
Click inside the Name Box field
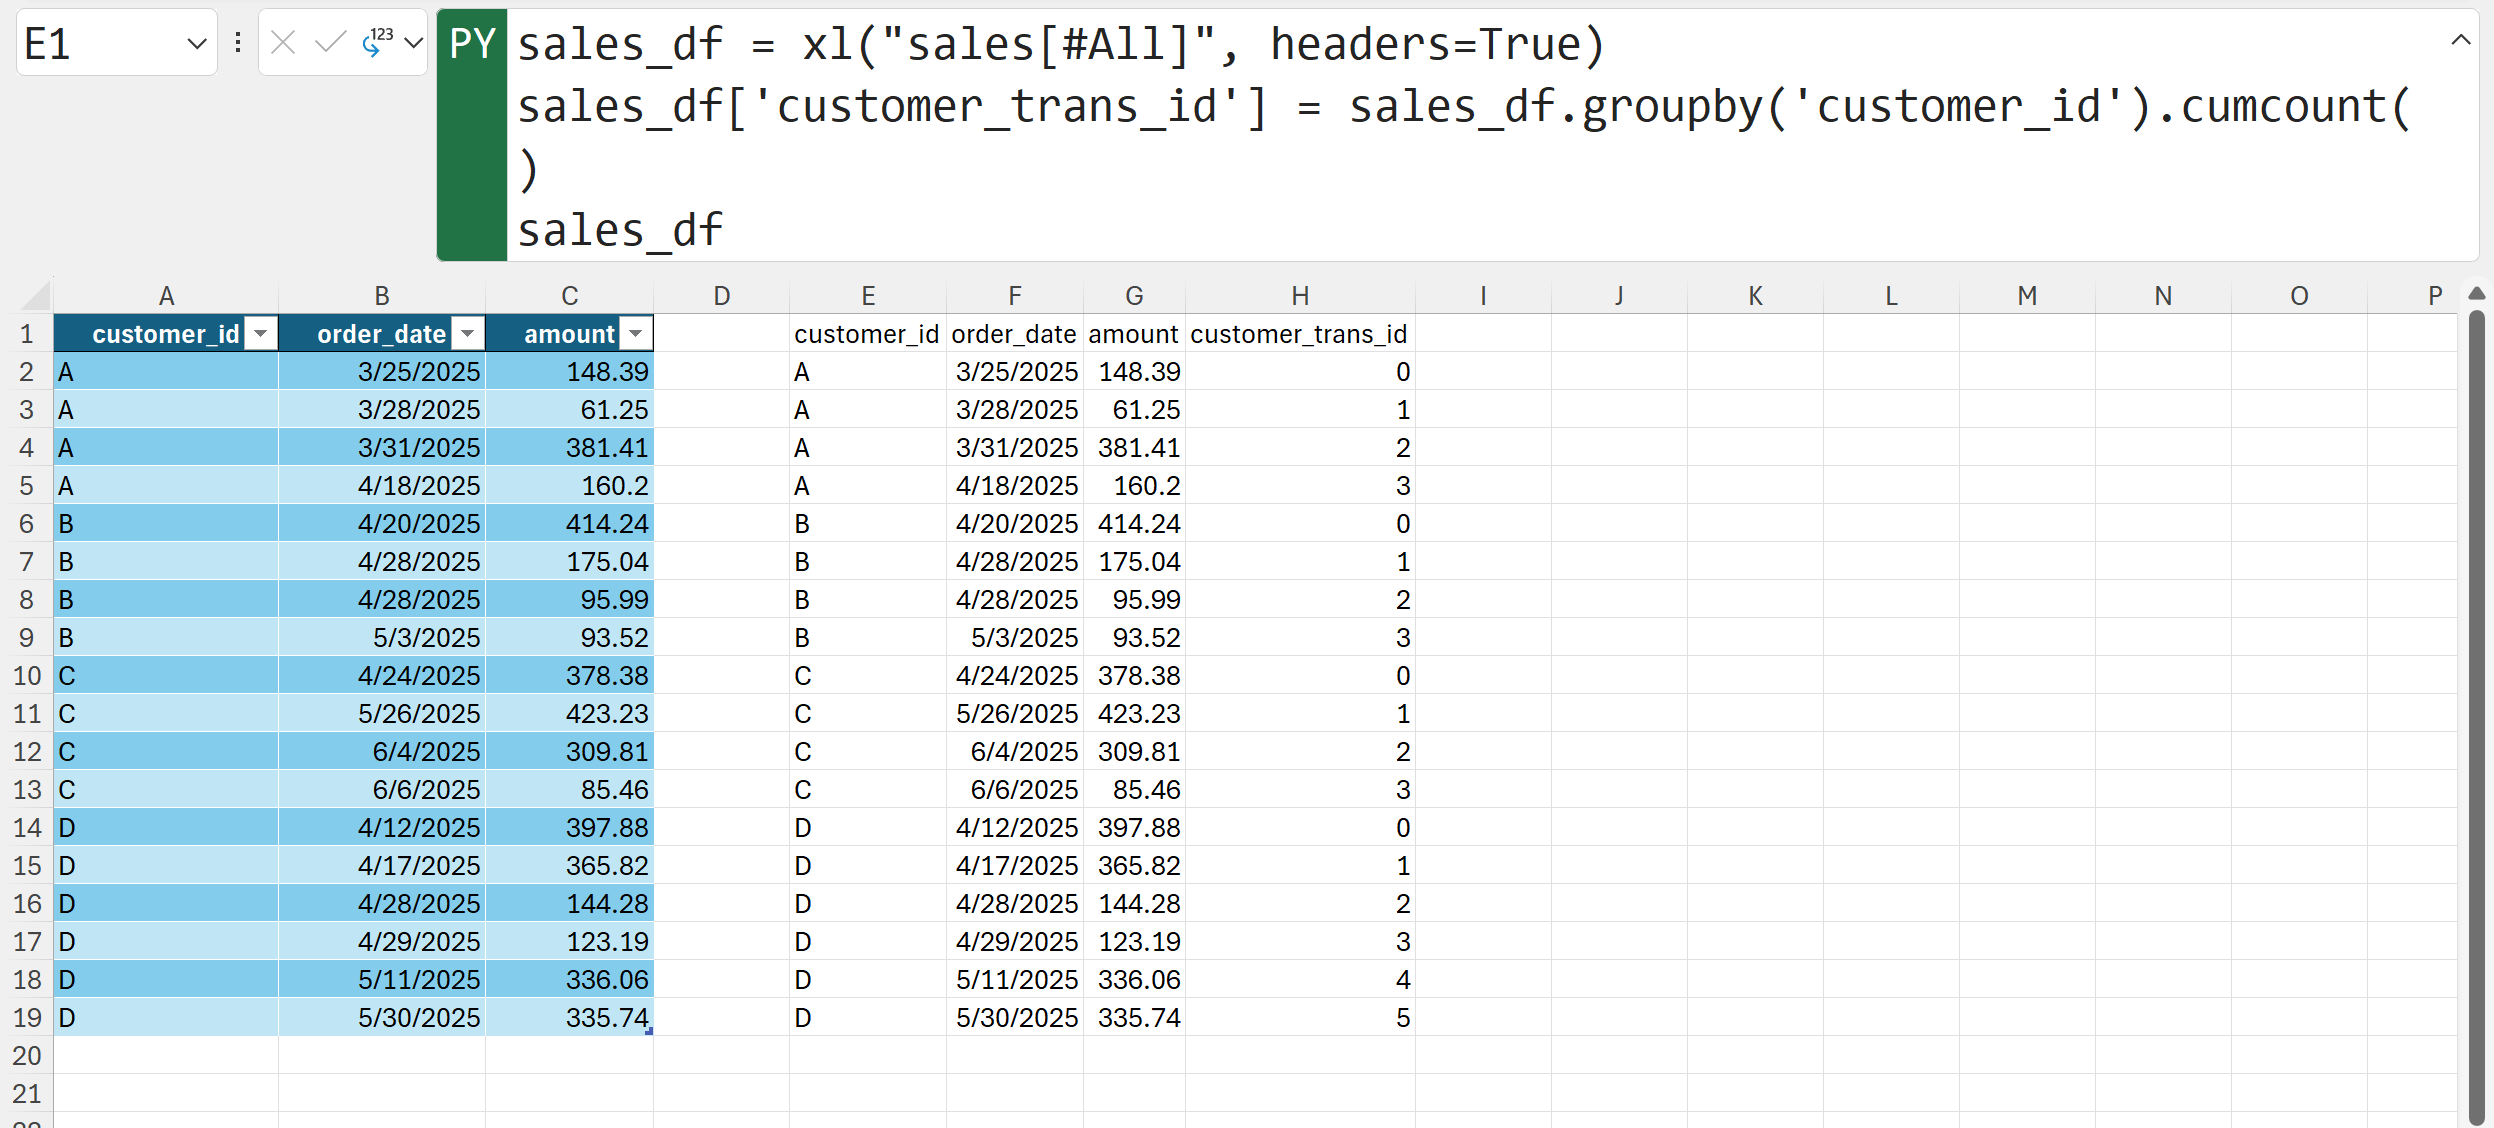[x=100, y=43]
